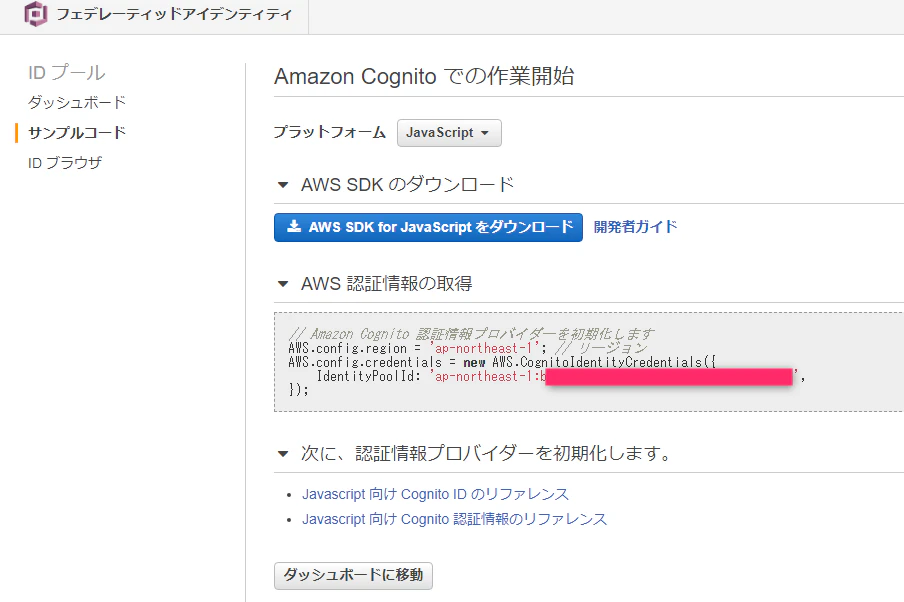Click the ダッシュボードに移動 button

point(353,575)
